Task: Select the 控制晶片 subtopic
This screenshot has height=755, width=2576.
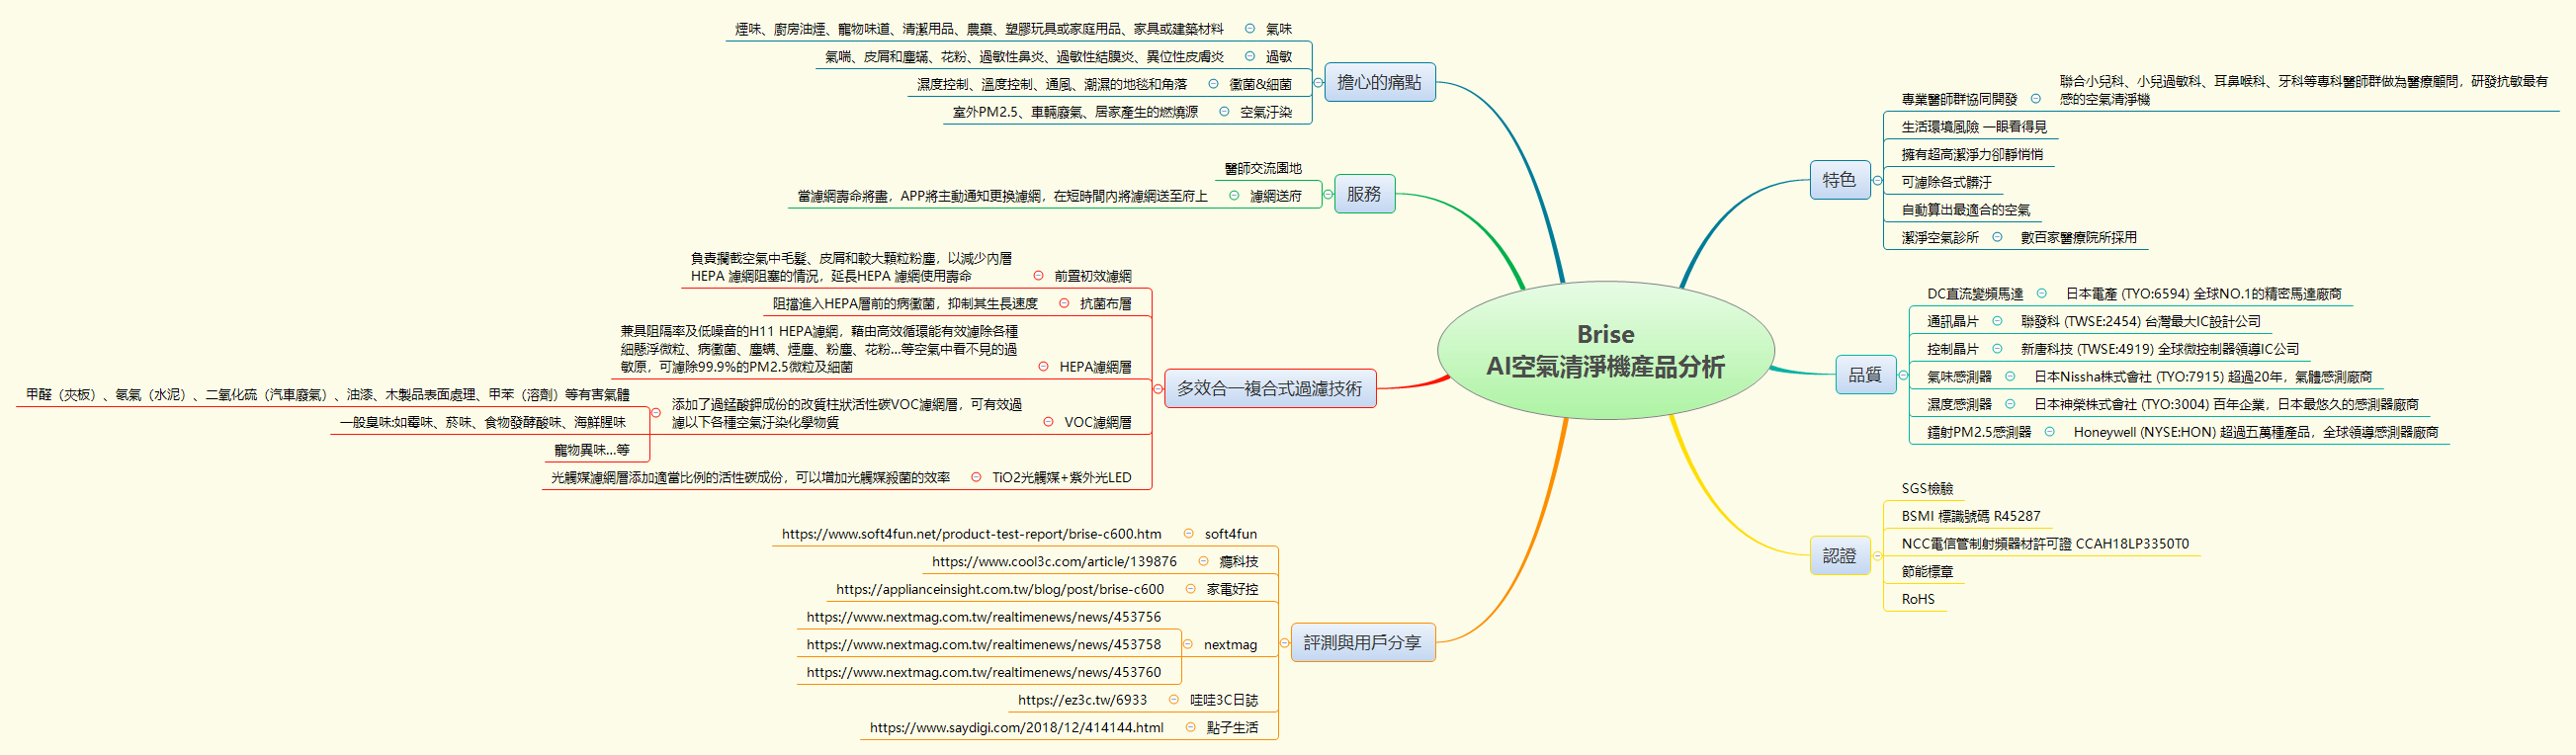Action: (1952, 349)
